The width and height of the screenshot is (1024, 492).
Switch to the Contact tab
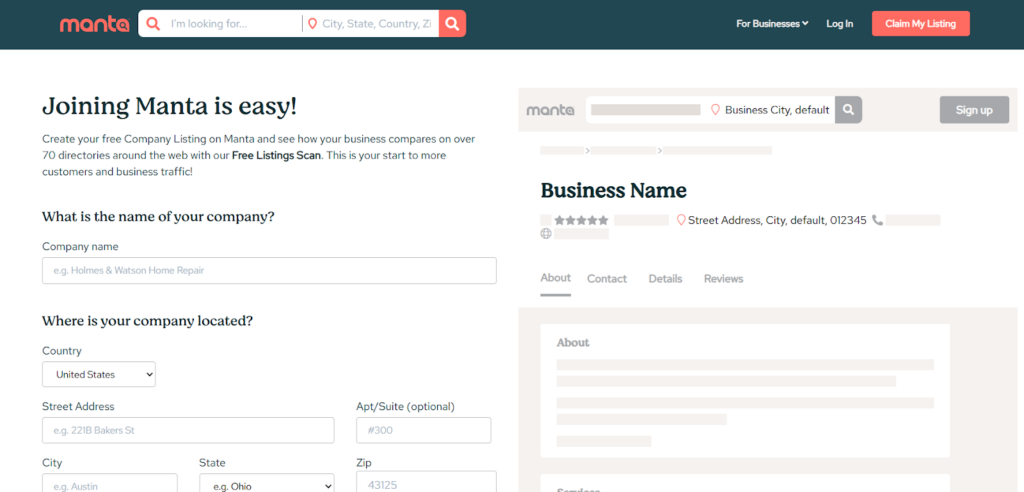pyautogui.click(x=607, y=279)
